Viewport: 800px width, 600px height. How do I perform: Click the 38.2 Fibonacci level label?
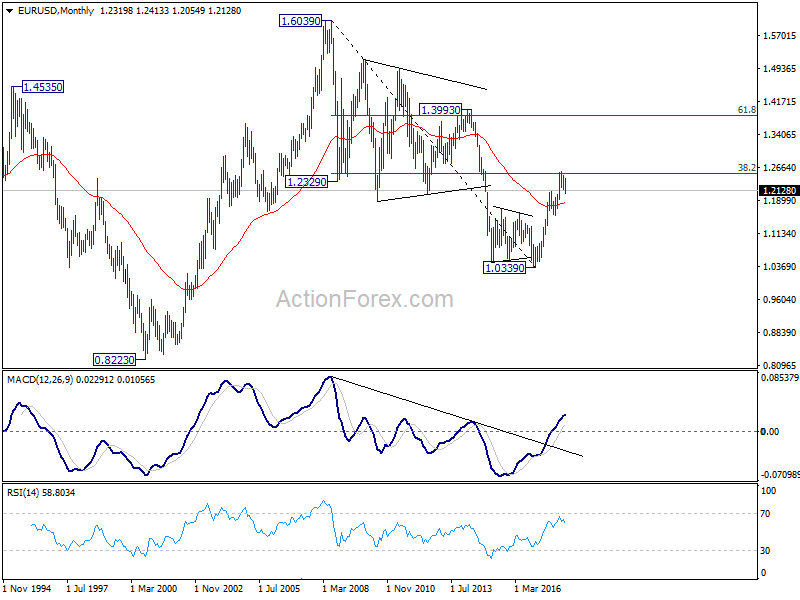pyautogui.click(x=746, y=167)
